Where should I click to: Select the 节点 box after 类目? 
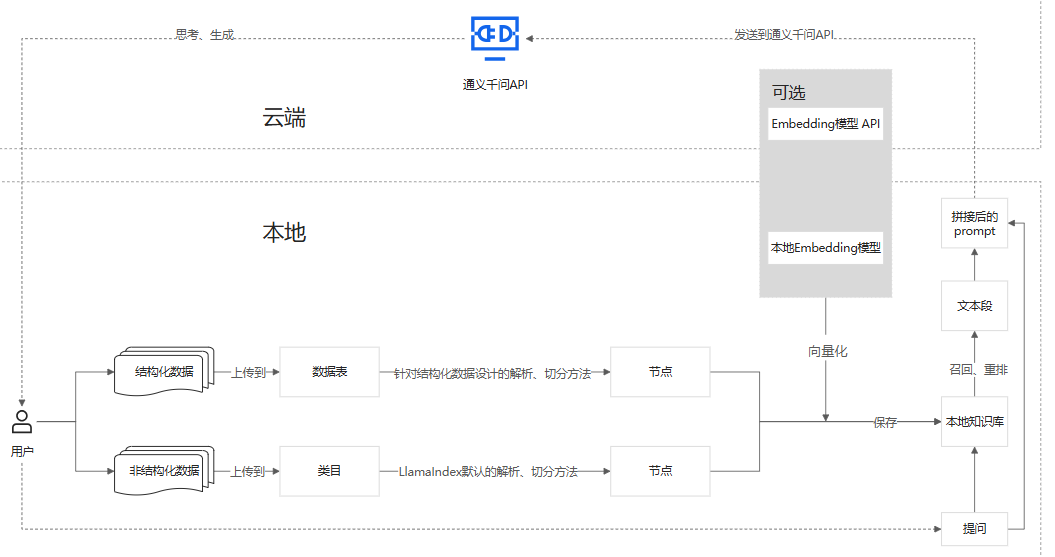click(x=660, y=471)
